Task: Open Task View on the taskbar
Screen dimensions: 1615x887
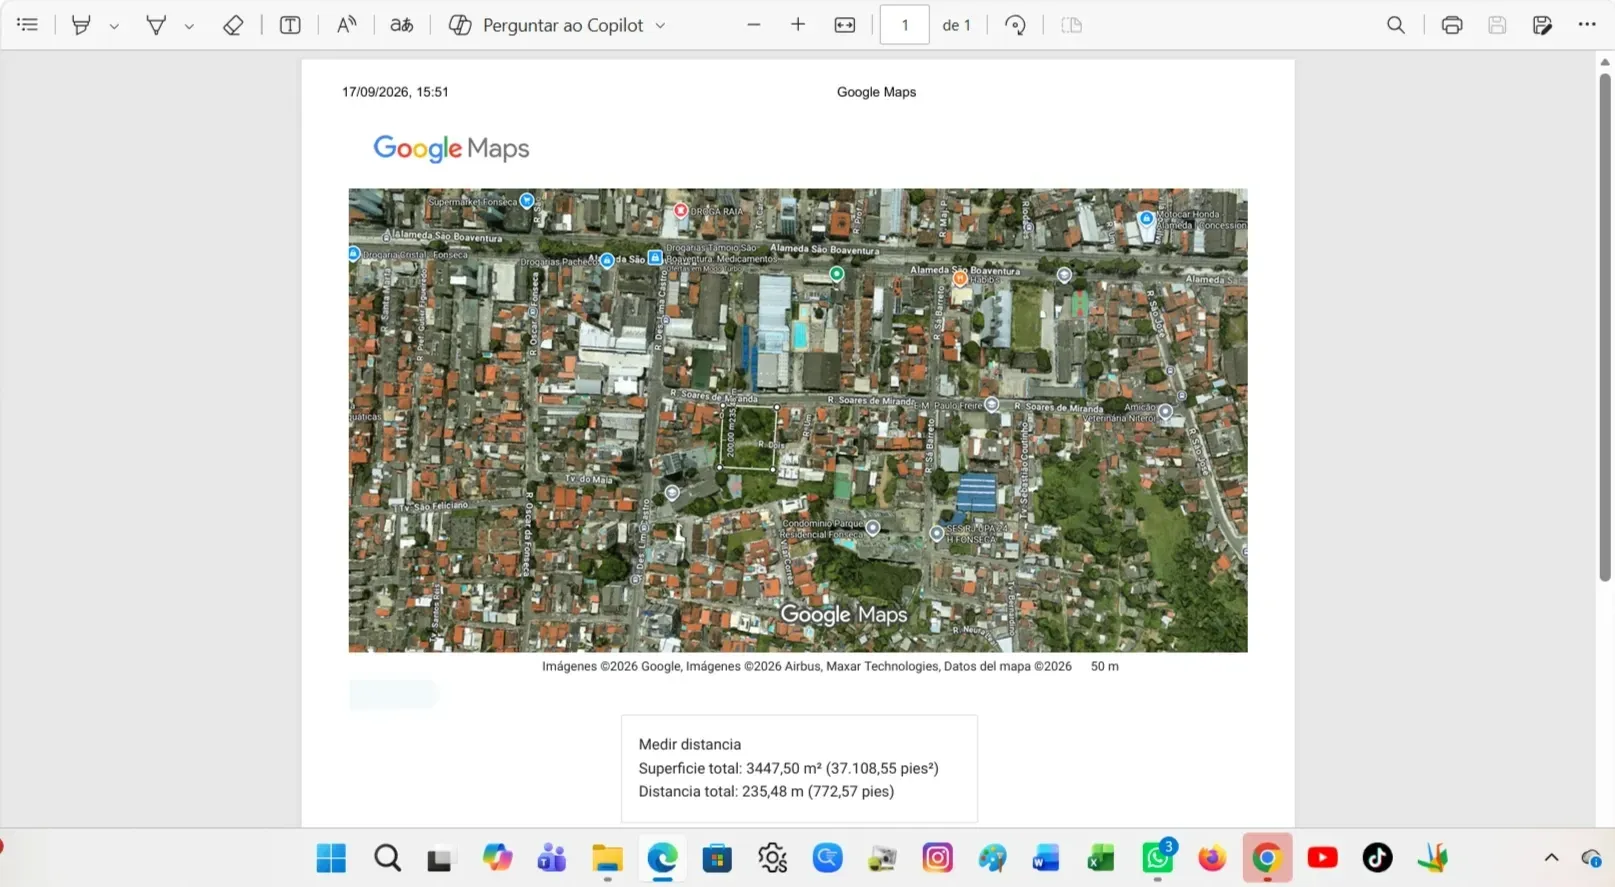Action: (440, 859)
